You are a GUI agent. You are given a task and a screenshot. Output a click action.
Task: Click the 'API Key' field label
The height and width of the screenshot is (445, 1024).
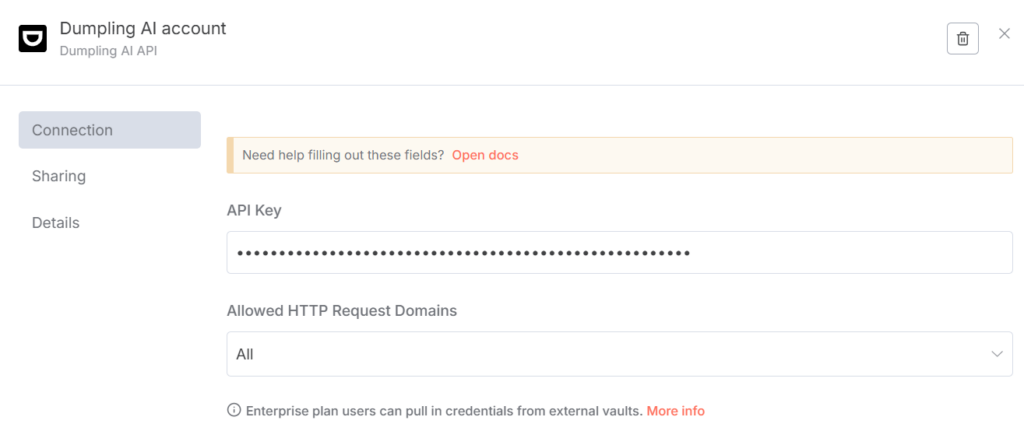254,209
